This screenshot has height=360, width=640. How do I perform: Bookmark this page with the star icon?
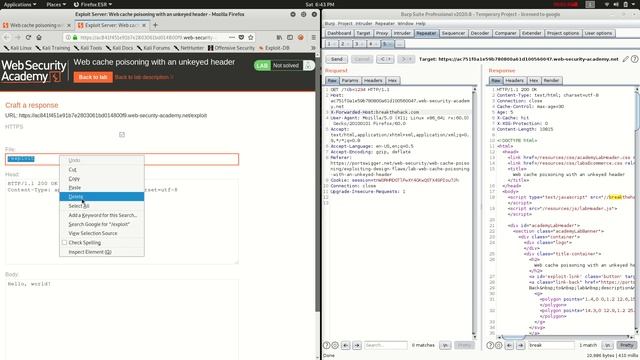point(251,37)
